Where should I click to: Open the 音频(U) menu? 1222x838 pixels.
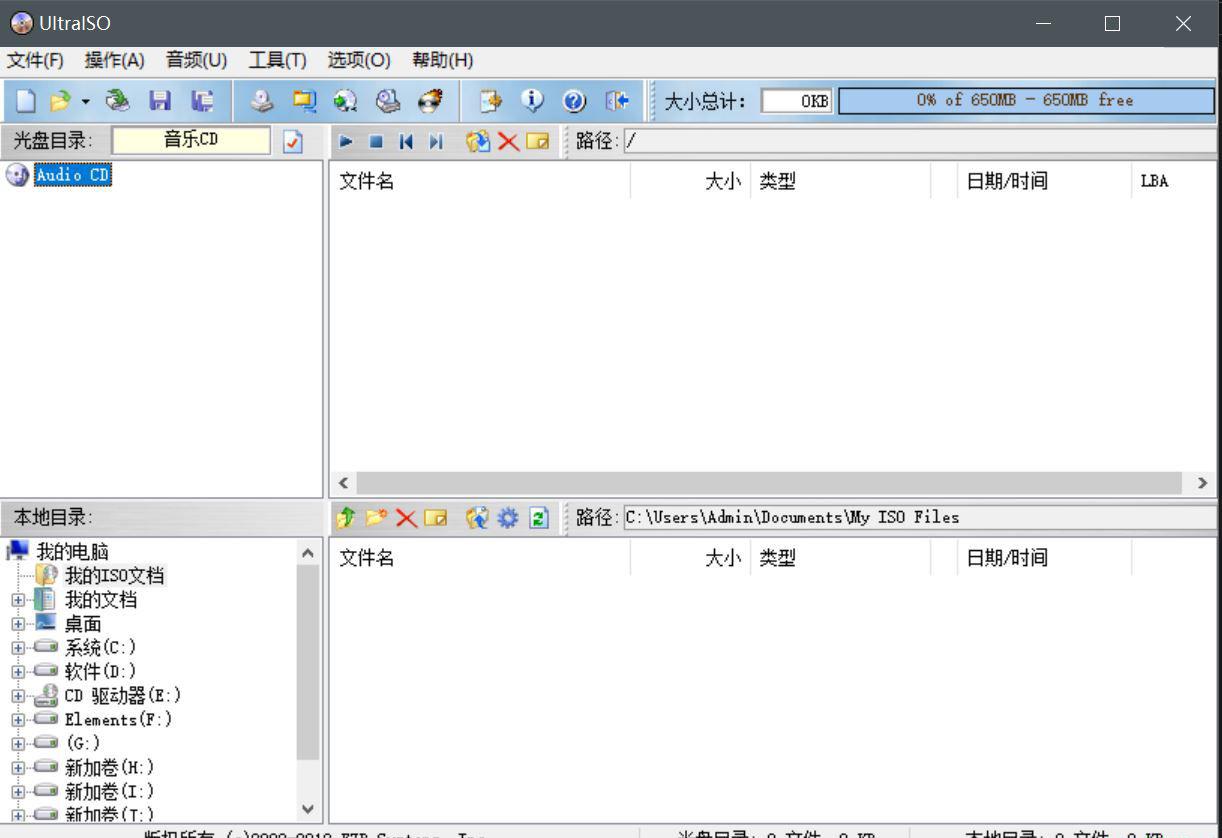[196, 60]
